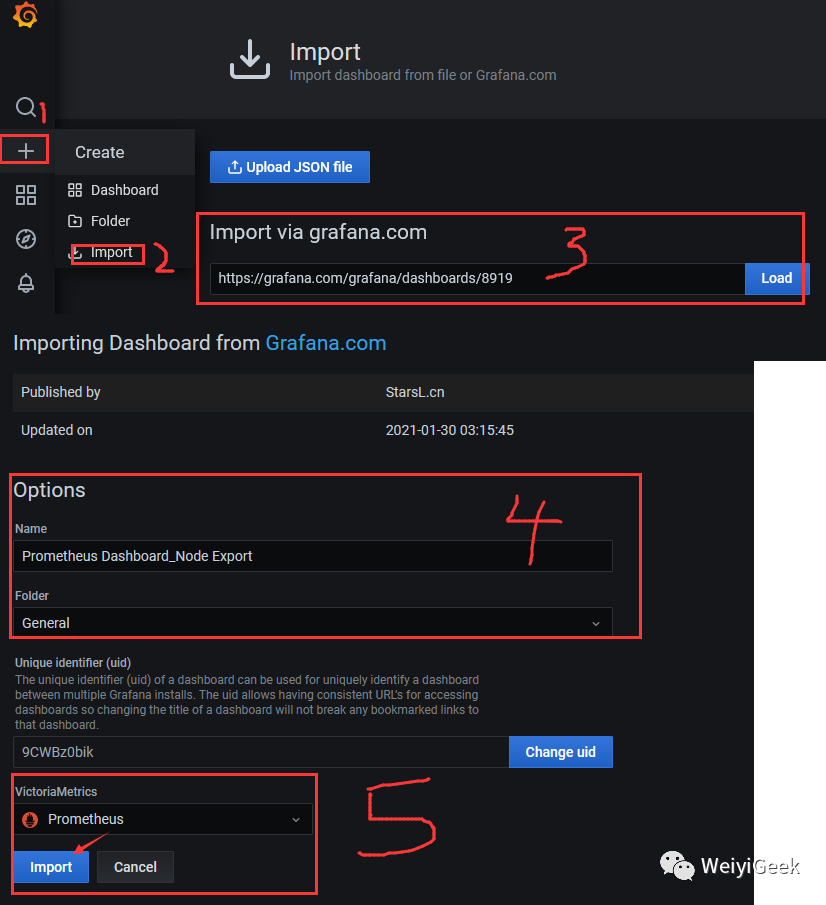Click the blue Import button at bottom
The height and width of the screenshot is (905, 826).
tap(51, 867)
